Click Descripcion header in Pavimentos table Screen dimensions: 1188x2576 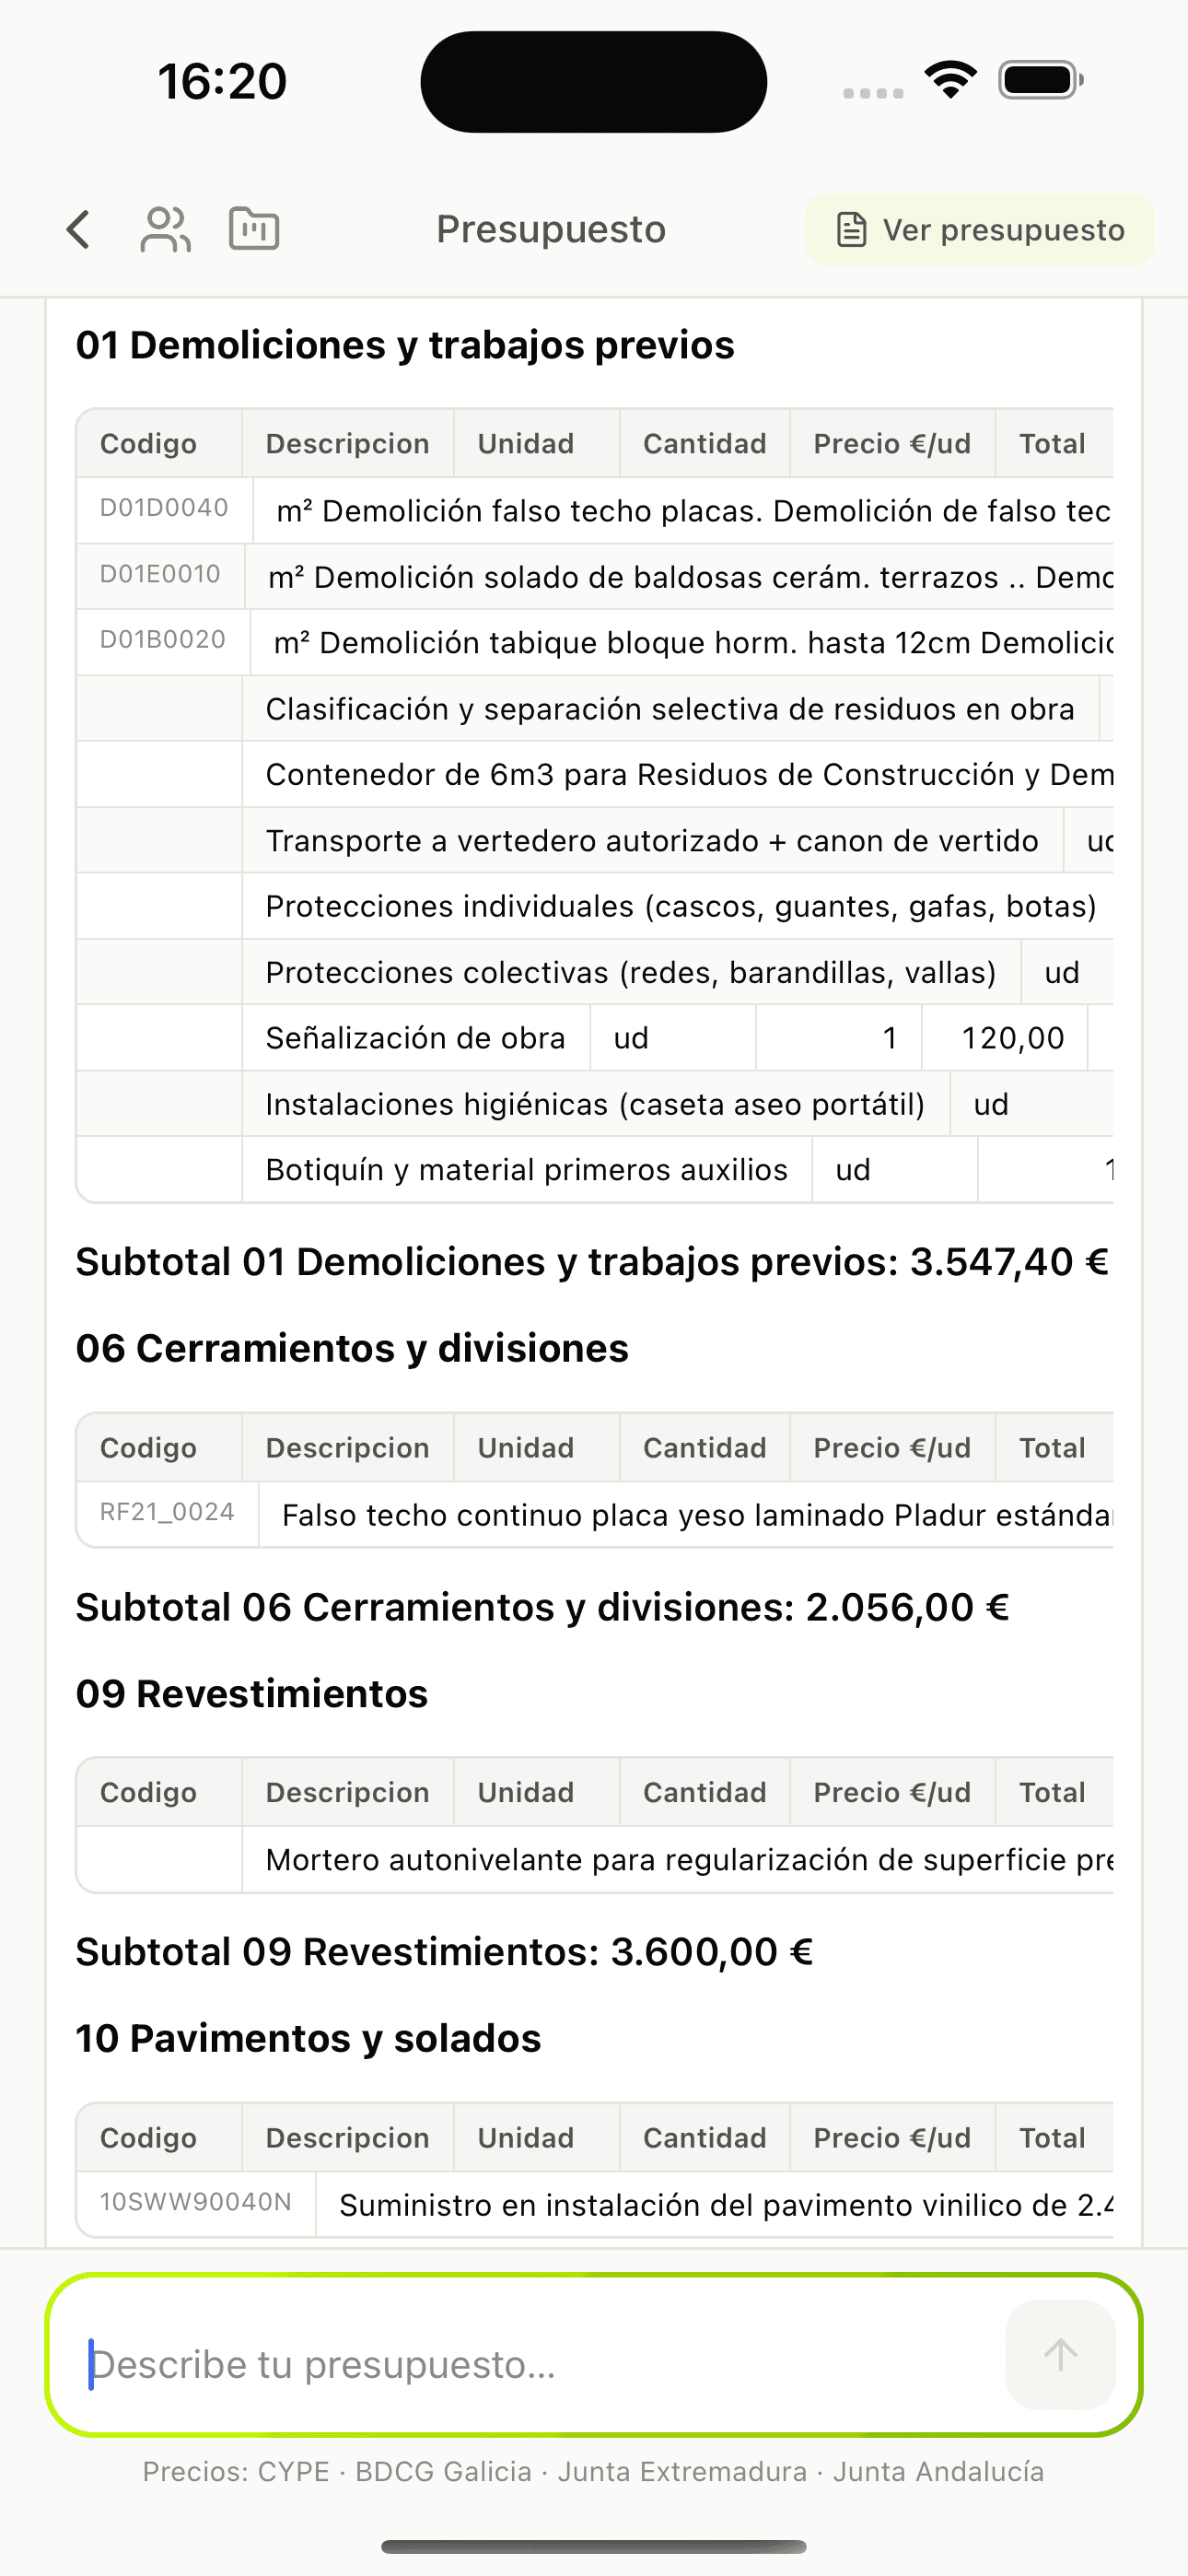point(347,2137)
